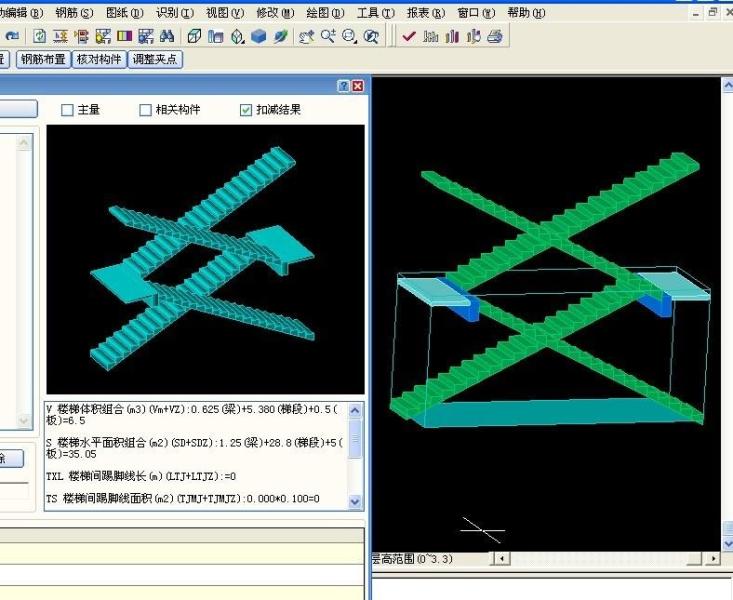Open the 工具(T) menu
This screenshot has width=733, height=600.
click(x=376, y=13)
